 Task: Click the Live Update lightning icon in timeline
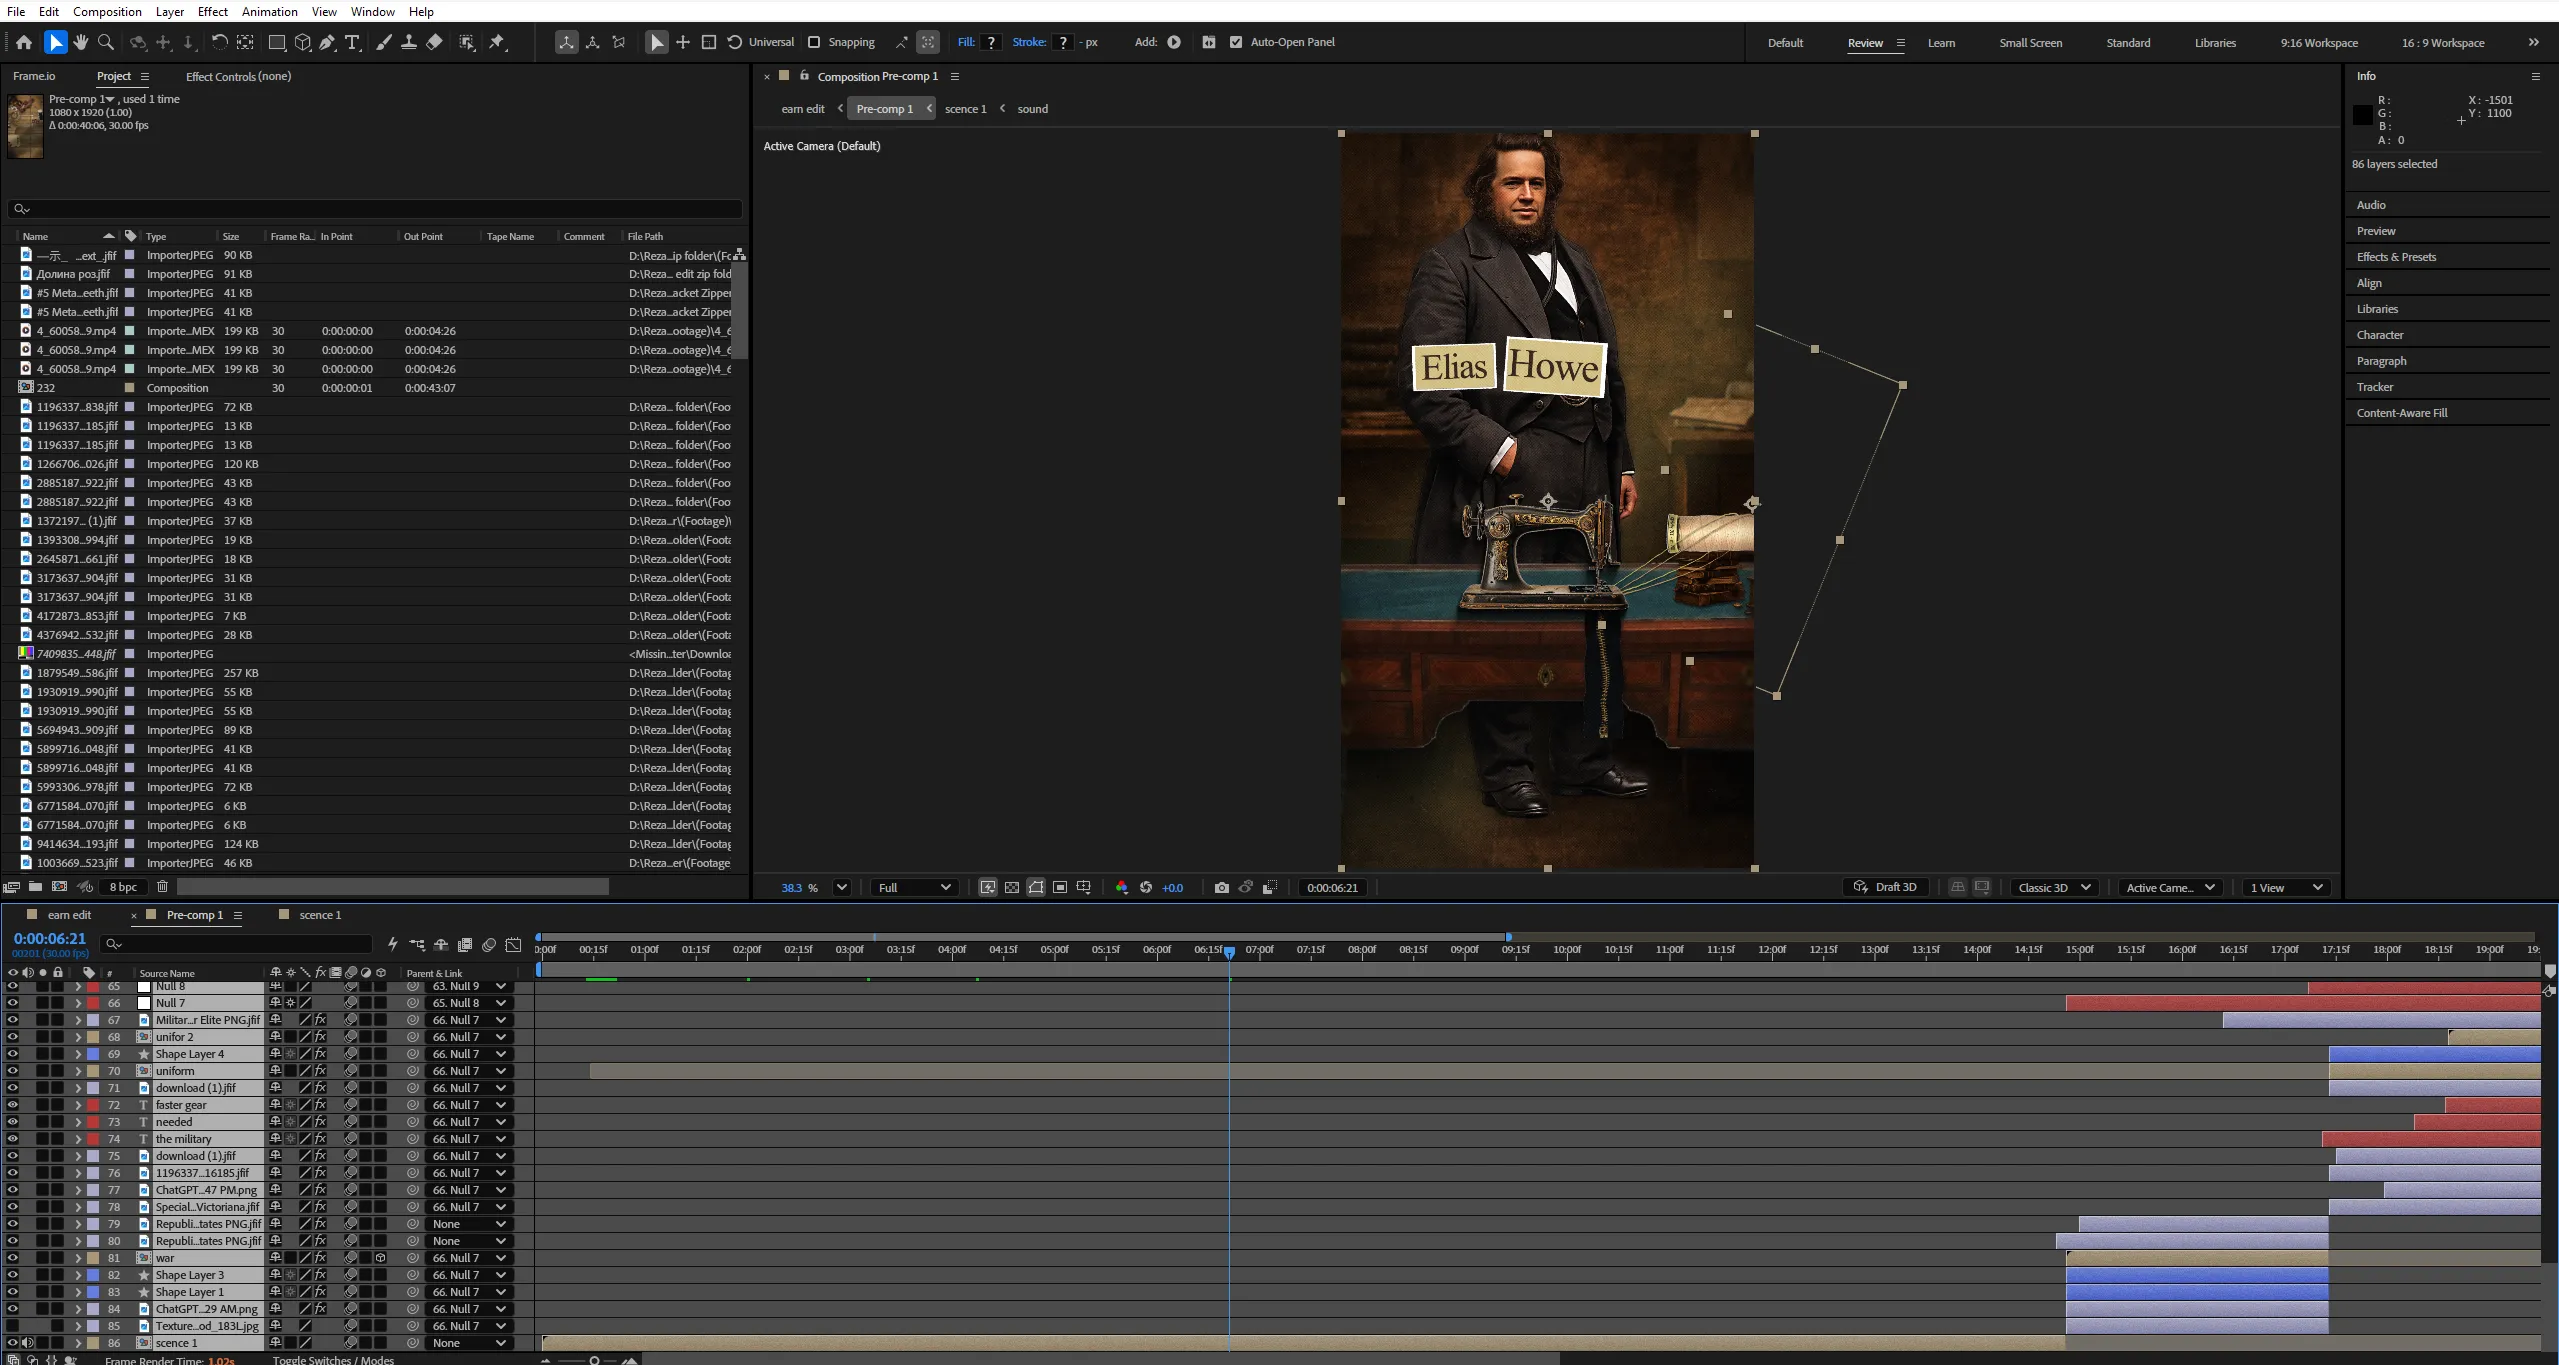[393, 945]
